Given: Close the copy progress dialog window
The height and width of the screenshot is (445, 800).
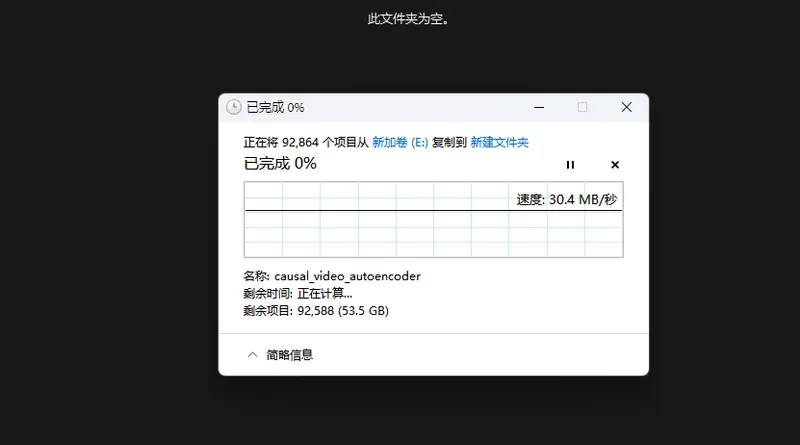Looking at the screenshot, I should (627, 107).
